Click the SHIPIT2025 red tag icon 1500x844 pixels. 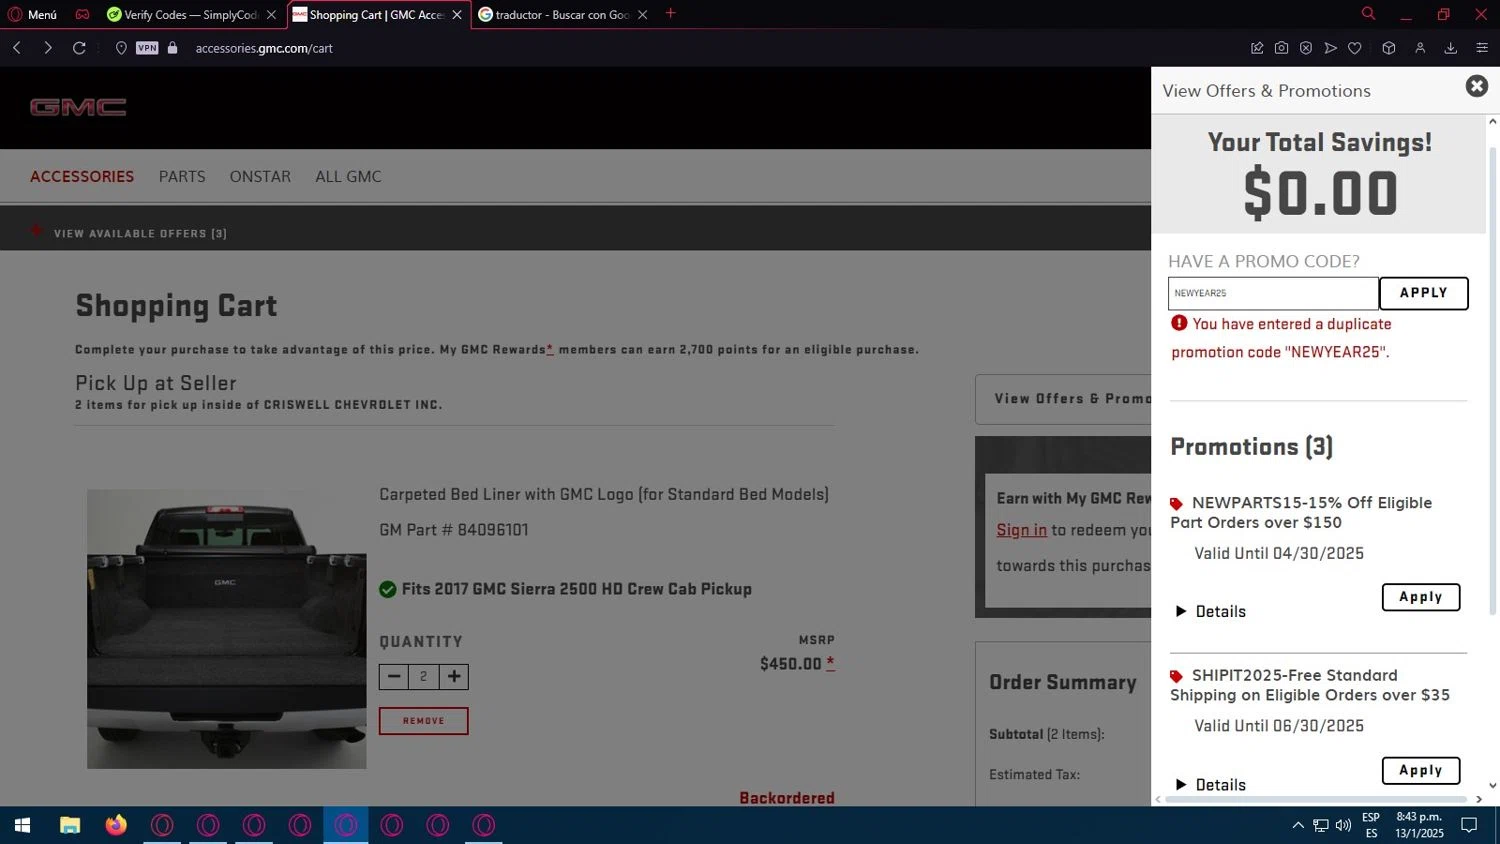1176,676
